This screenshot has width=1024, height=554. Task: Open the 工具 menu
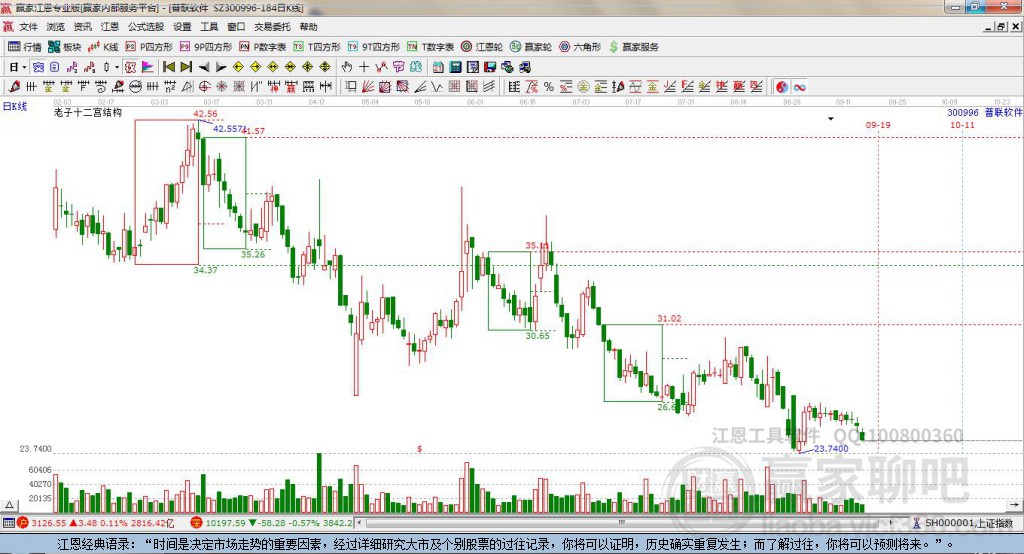[x=209, y=27]
